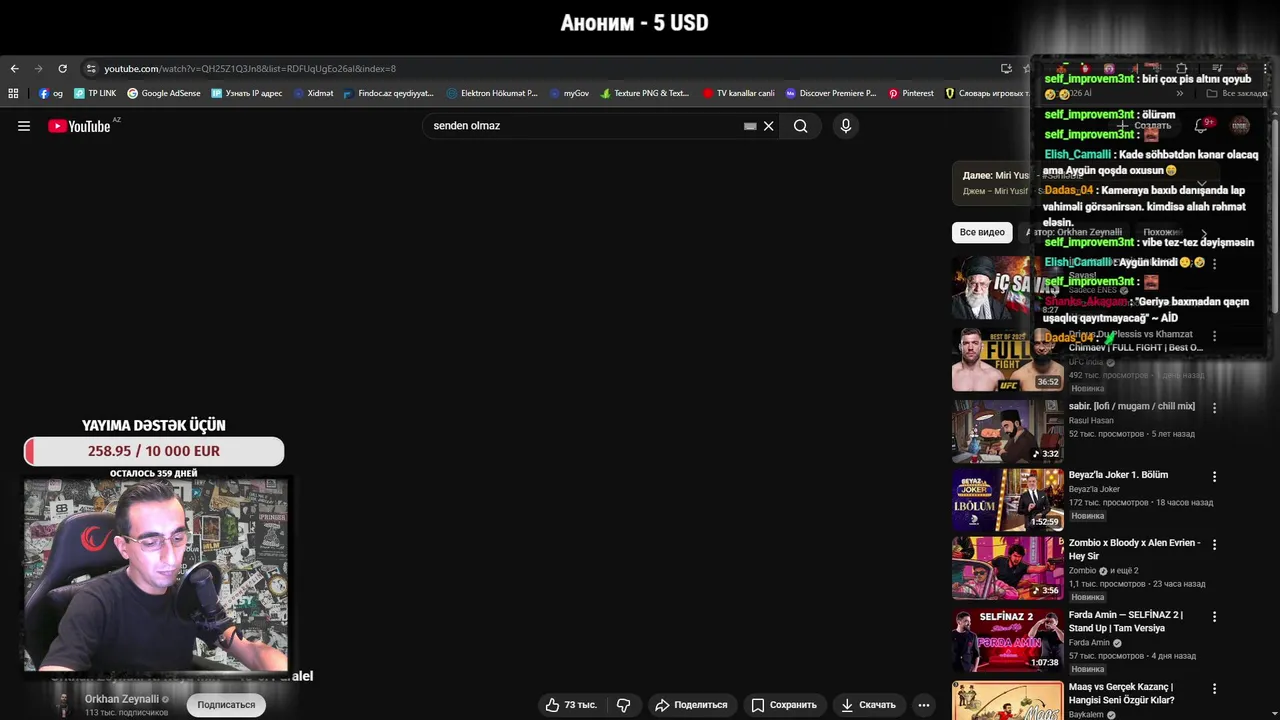Open the YouTube hamburger guide menu

point(24,126)
